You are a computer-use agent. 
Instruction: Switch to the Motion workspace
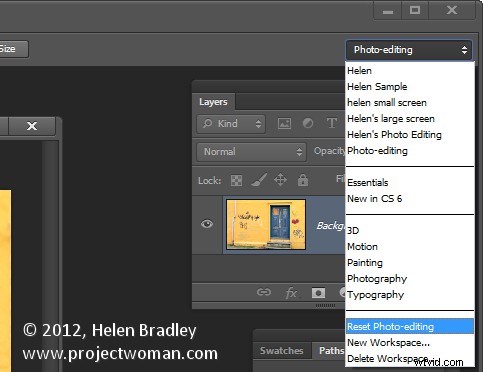pyautogui.click(x=410, y=247)
